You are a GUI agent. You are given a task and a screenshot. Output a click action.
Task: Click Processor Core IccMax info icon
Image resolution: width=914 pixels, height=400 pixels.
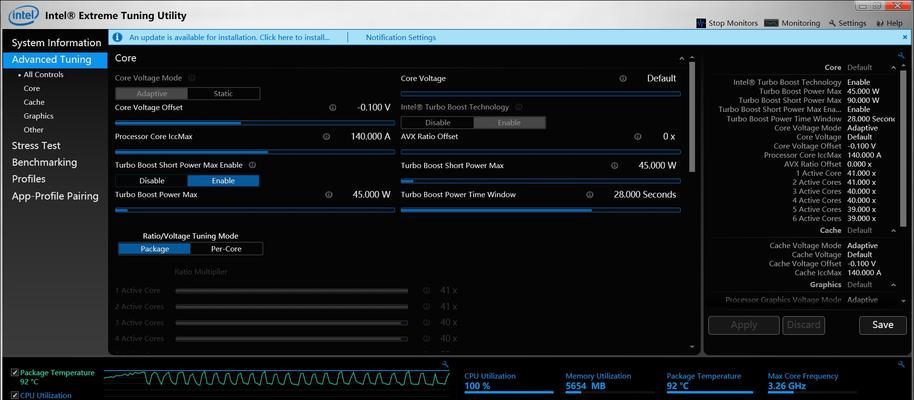pyautogui.click(x=326, y=136)
